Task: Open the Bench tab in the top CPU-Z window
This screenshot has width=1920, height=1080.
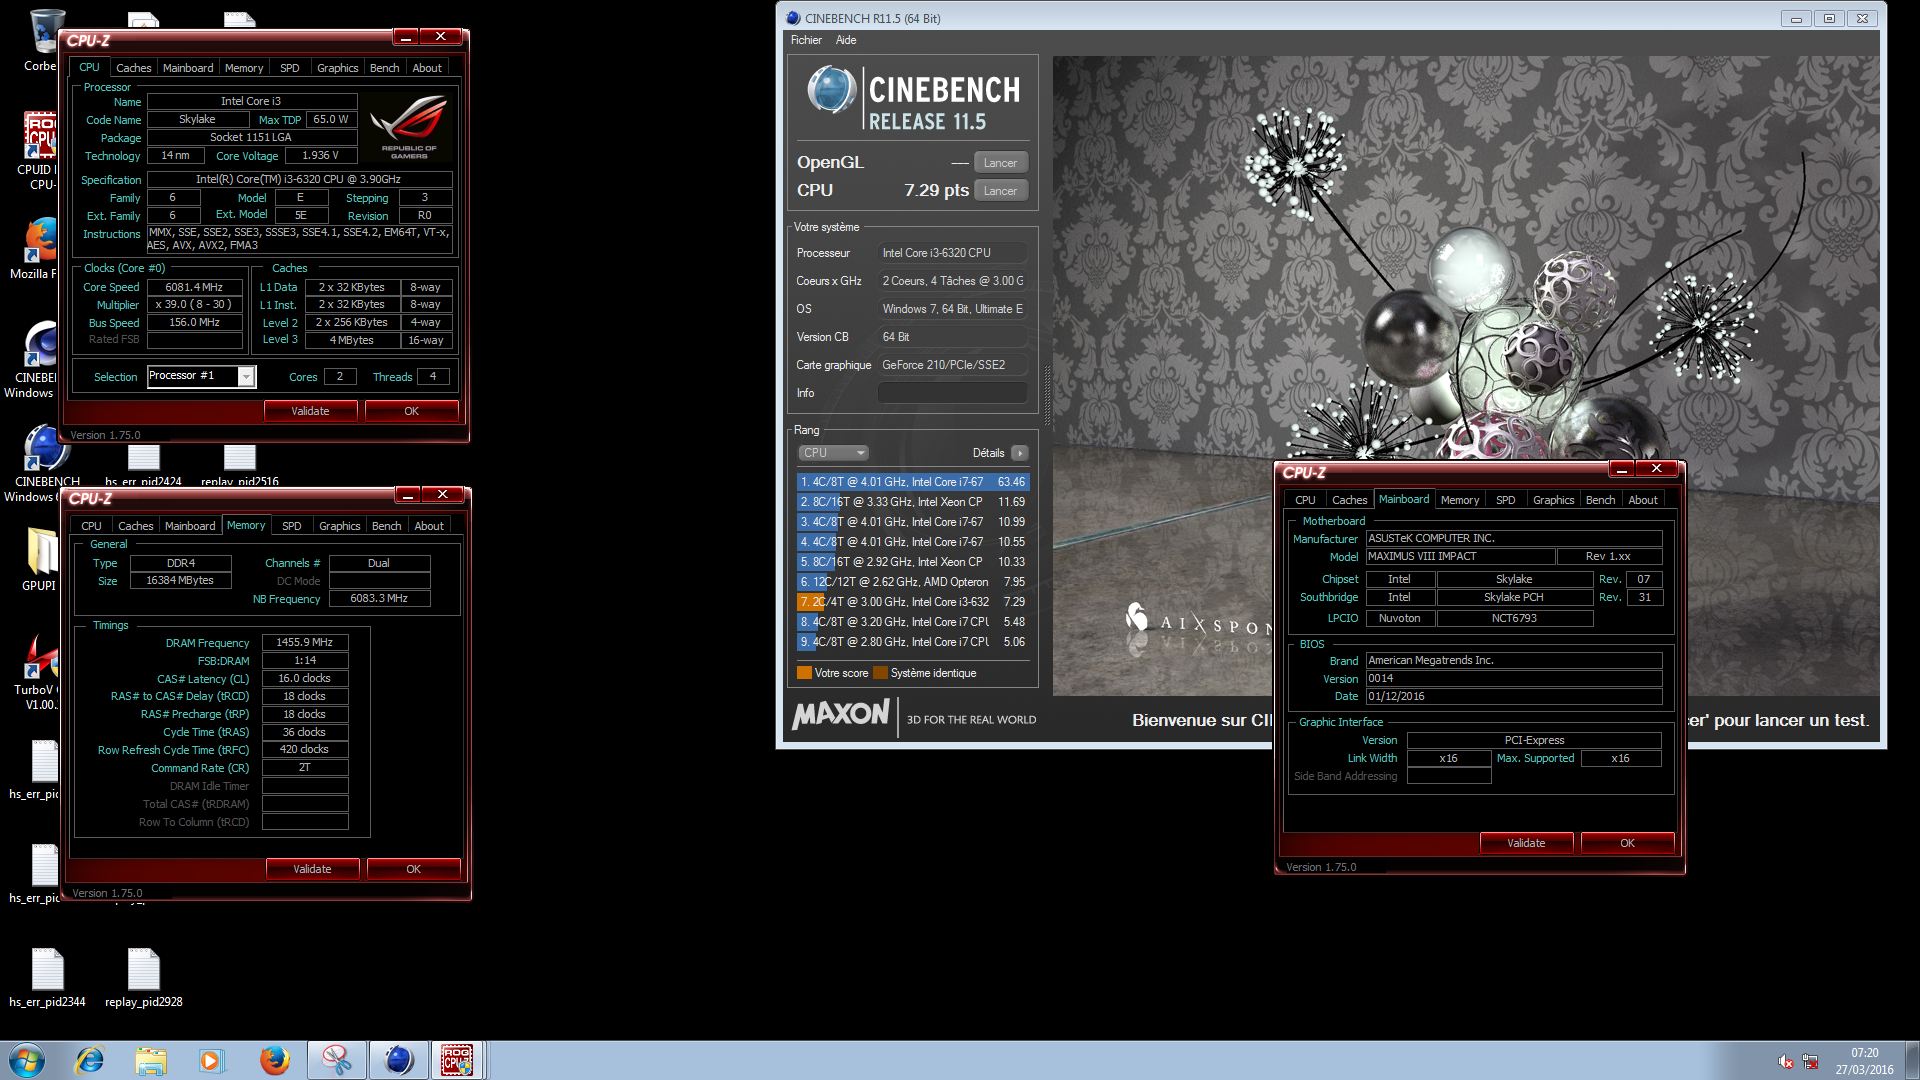Action: point(384,68)
